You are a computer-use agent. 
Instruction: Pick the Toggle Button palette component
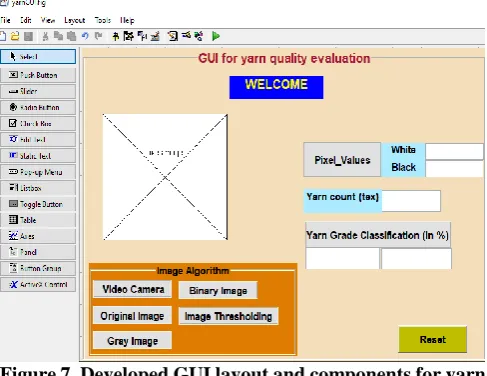pyautogui.click(x=38, y=204)
